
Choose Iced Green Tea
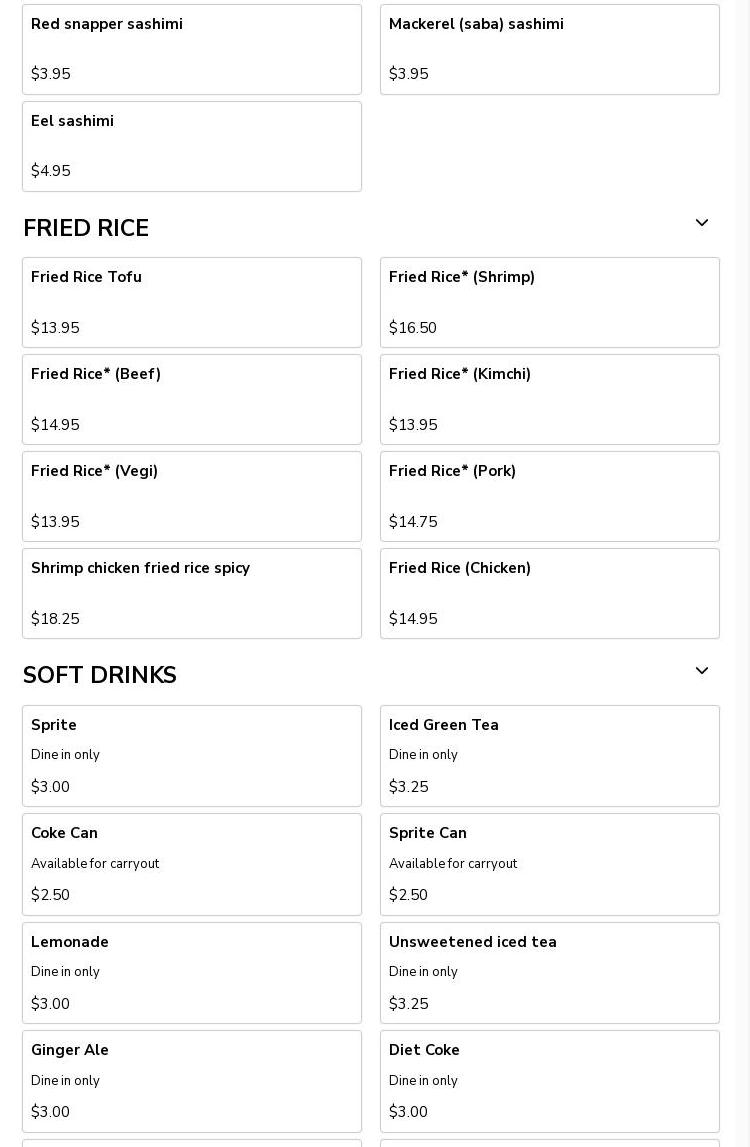coord(550,756)
